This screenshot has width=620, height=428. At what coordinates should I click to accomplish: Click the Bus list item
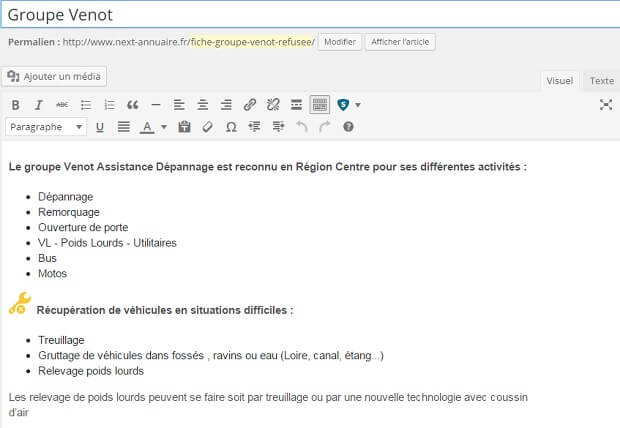point(47,258)
